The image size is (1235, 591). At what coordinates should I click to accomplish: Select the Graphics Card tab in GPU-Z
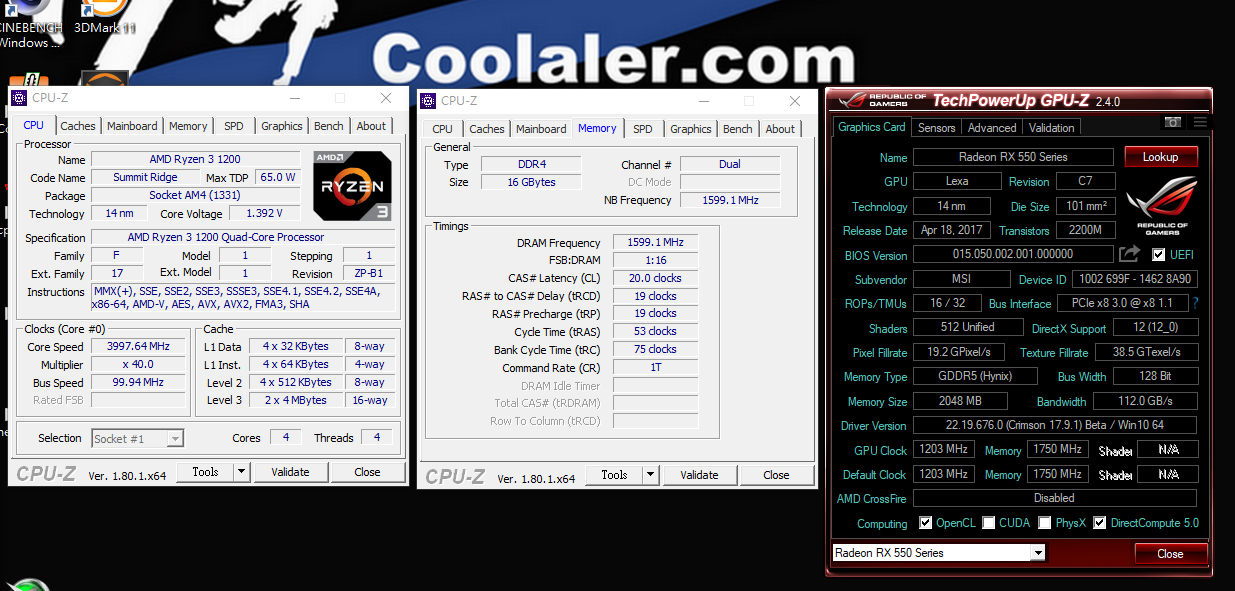point(872,127)
